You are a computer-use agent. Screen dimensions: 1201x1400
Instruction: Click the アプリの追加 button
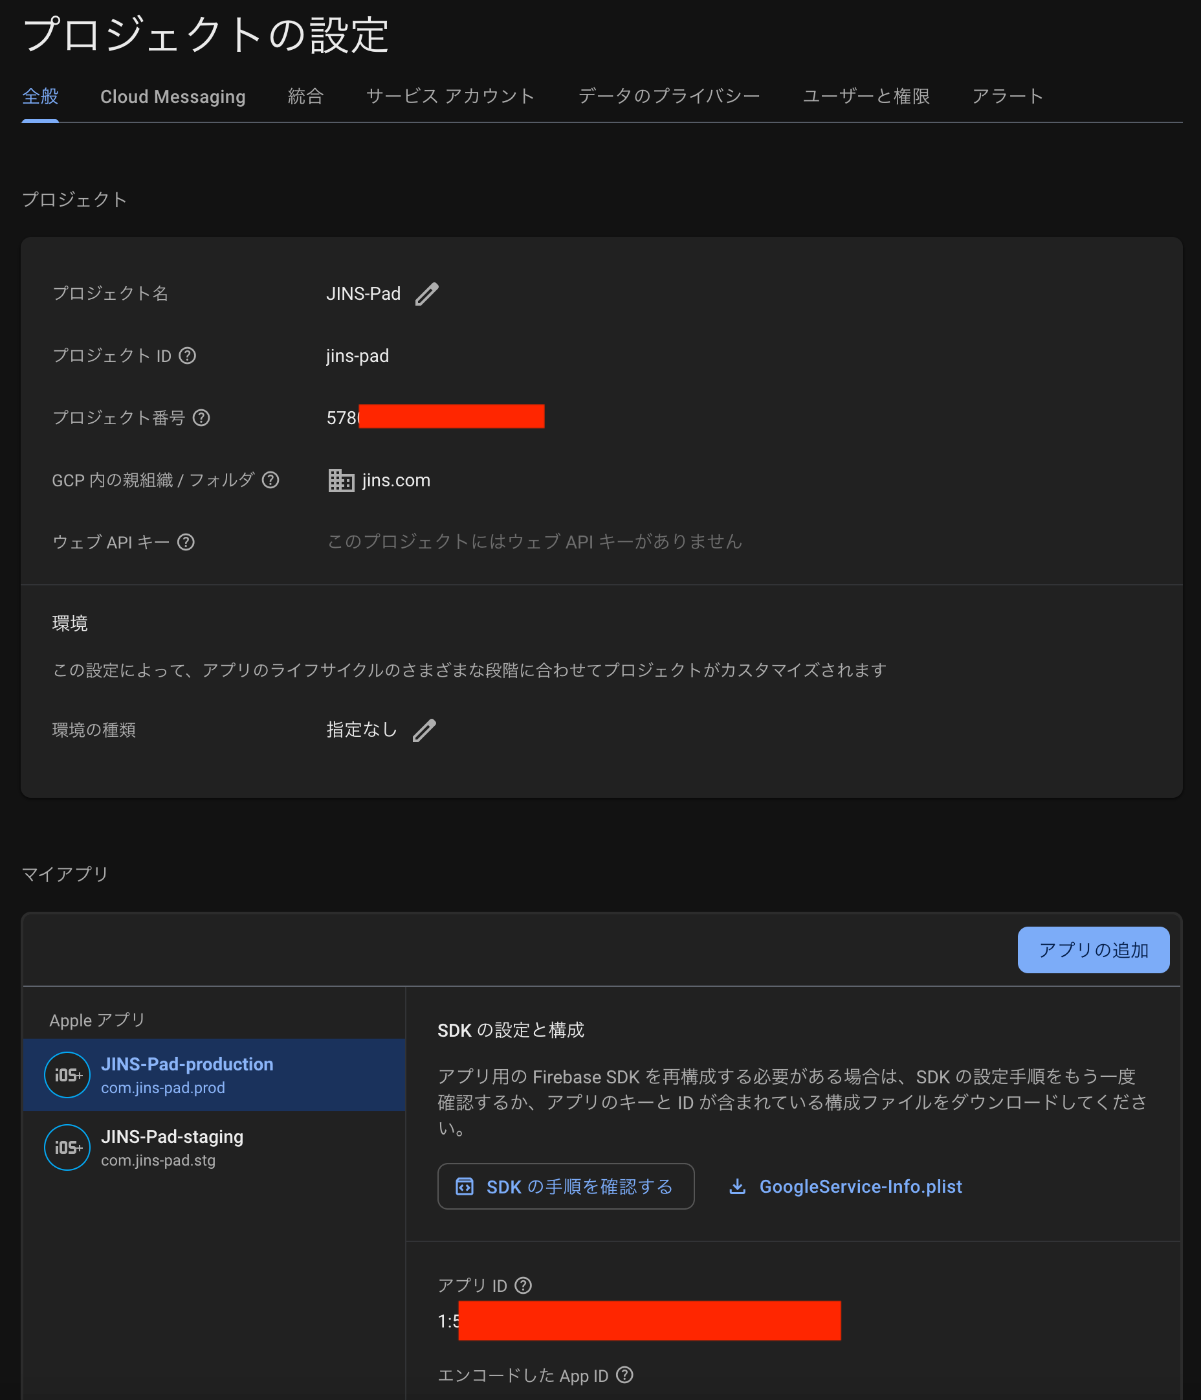point(1093,950)
